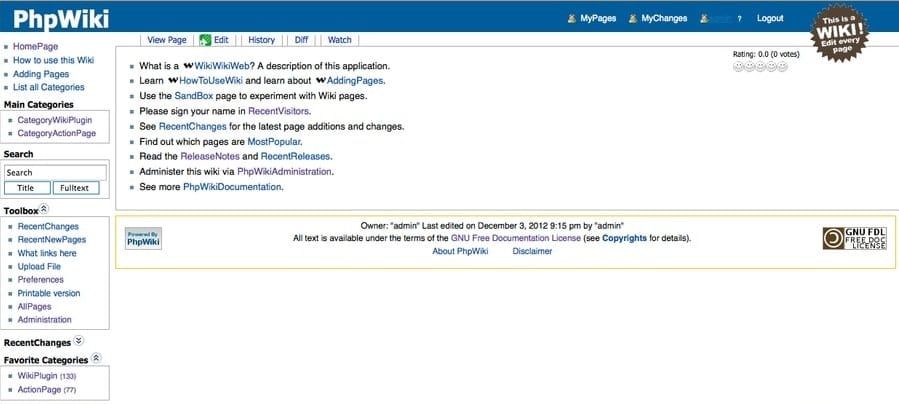Viewport: 899px width, 404px height.
Task: Open the Diff tab
Action: [301, 40]
